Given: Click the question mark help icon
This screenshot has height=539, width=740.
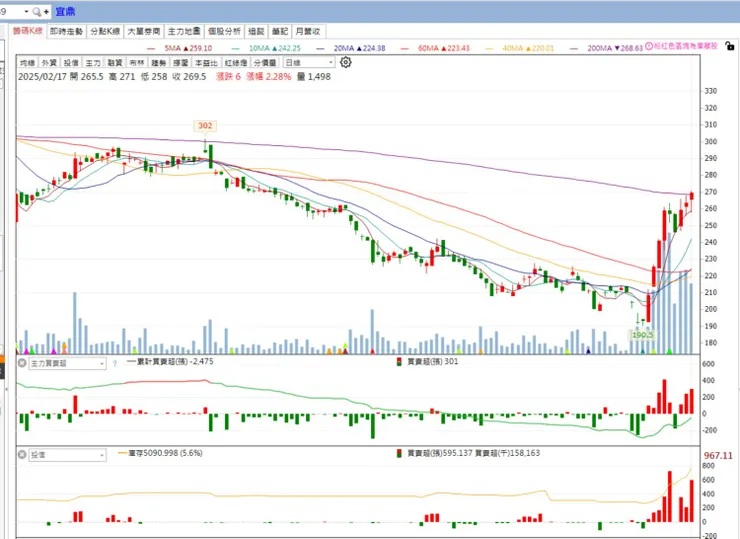Looking at the screenshot, I should tap(115, 363).
